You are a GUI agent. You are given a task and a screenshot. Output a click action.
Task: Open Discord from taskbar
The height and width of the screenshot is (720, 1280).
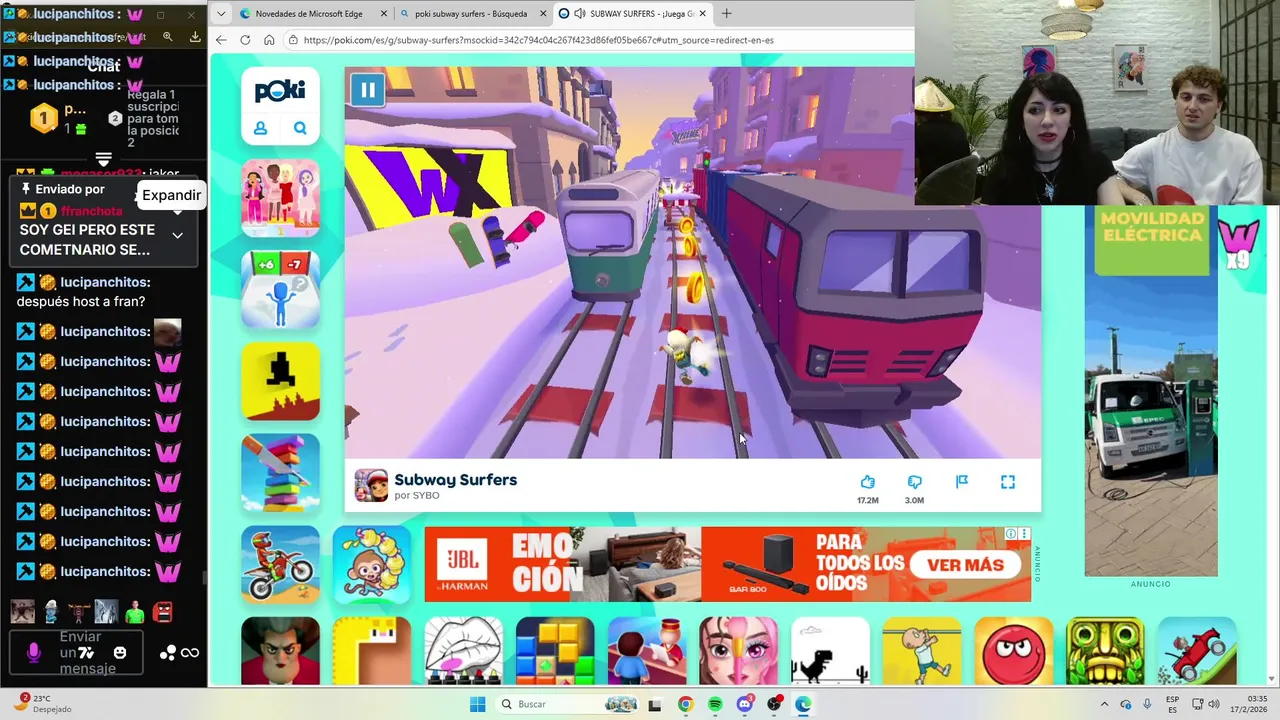click(745, 704)
